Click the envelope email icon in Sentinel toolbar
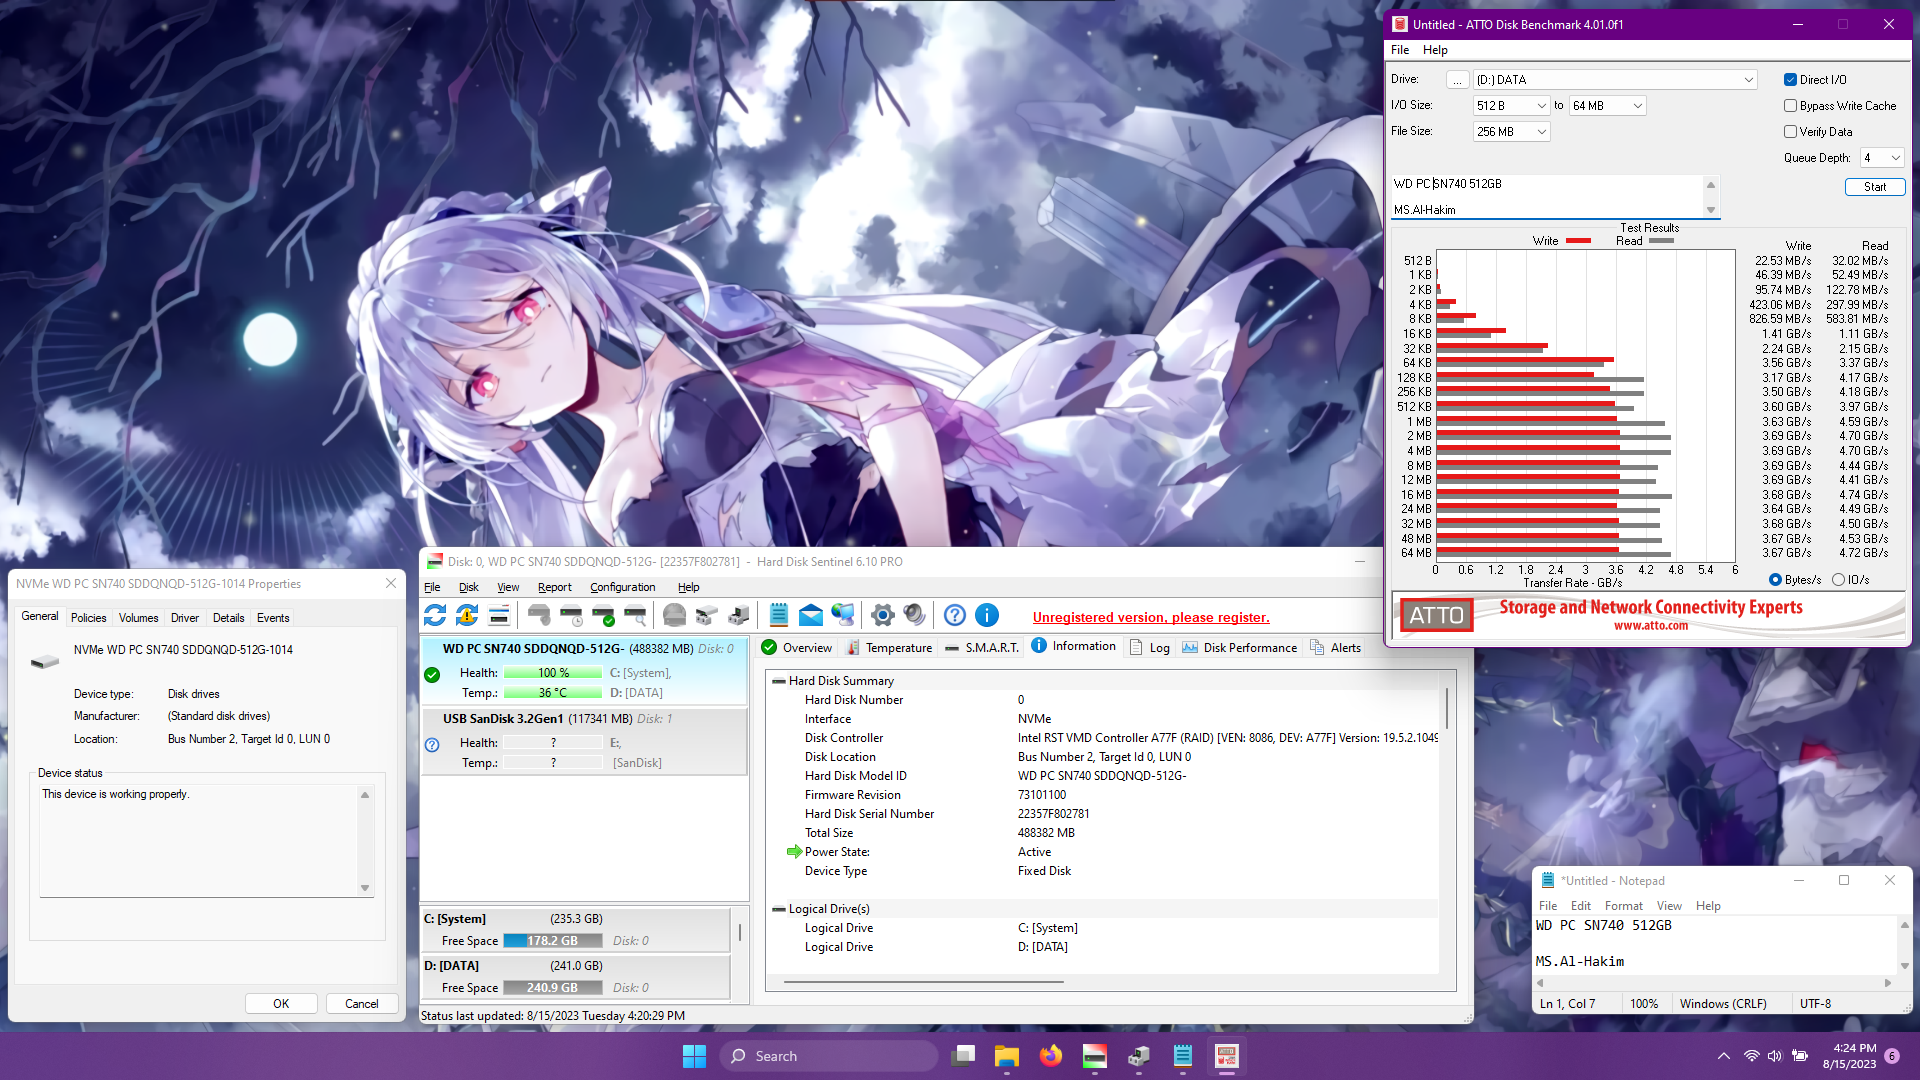1920x1080 pixels. point(811,615)
